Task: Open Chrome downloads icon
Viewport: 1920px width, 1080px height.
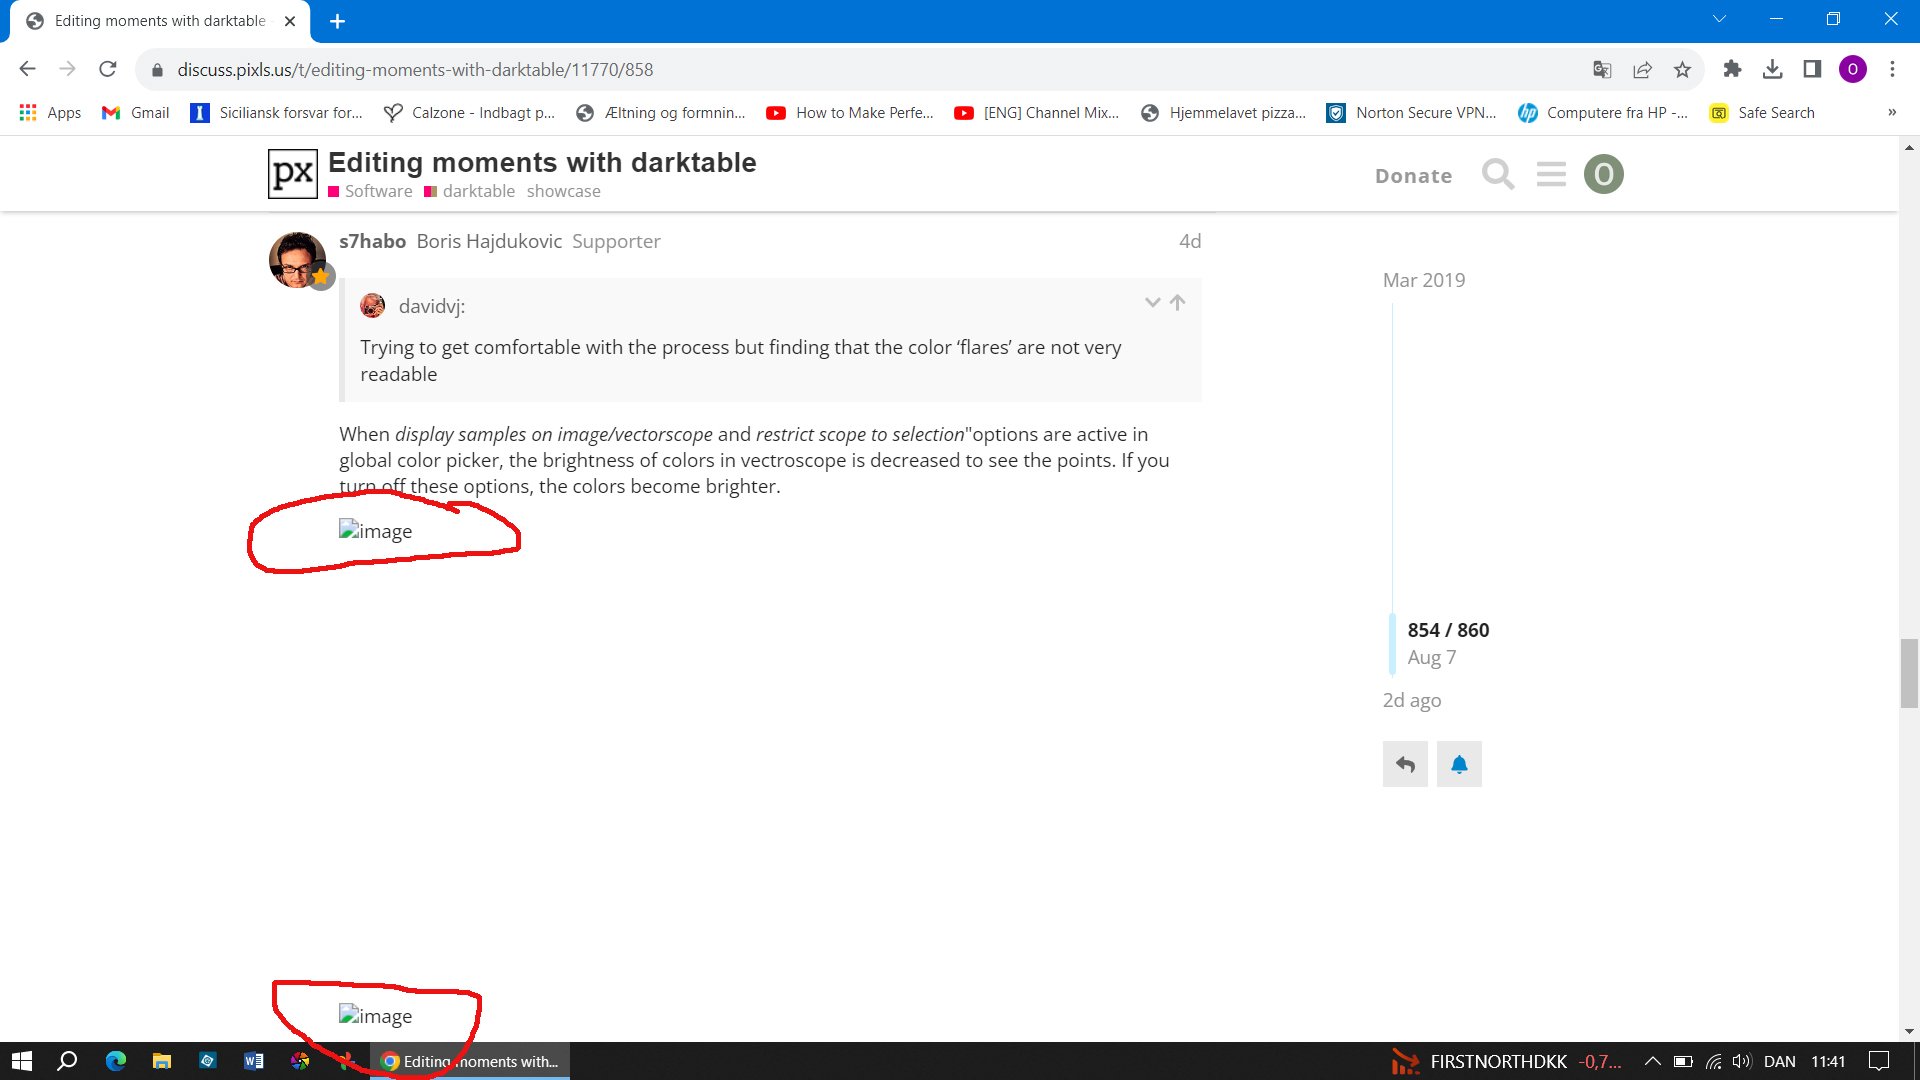Action: click(1772, 70)
